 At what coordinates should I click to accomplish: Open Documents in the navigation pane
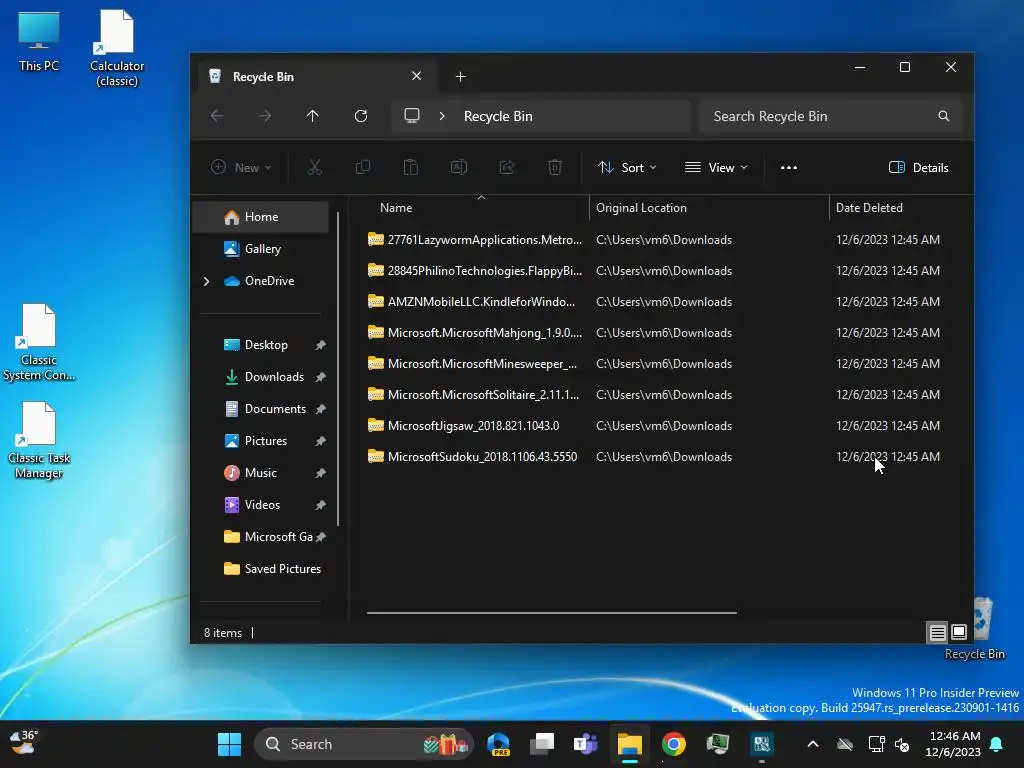point(261,409)
